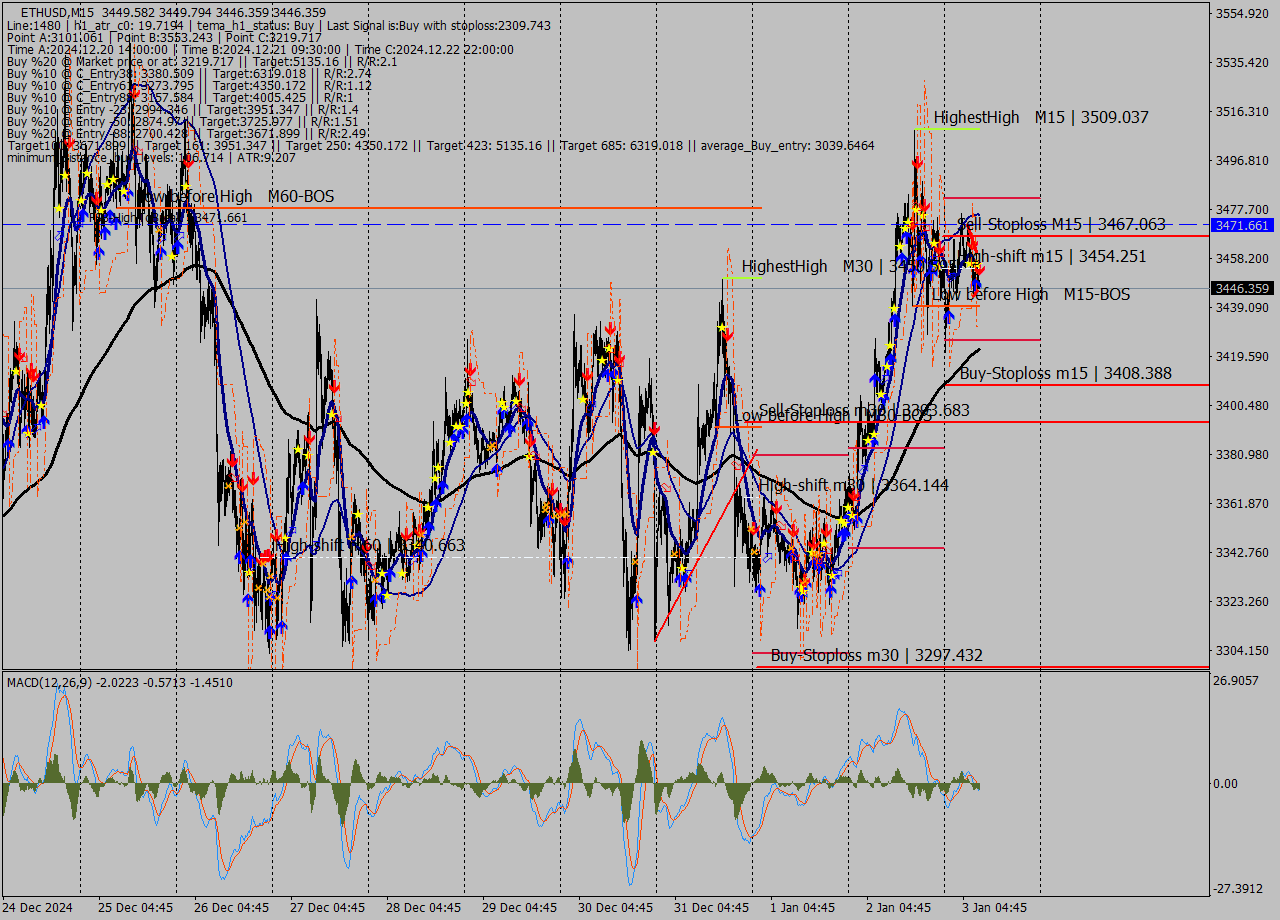The width and height of the screenshot is (1280, 920).
Task: Click the High-shift m30 | 3364.144 label
Action: coord(854,485)
